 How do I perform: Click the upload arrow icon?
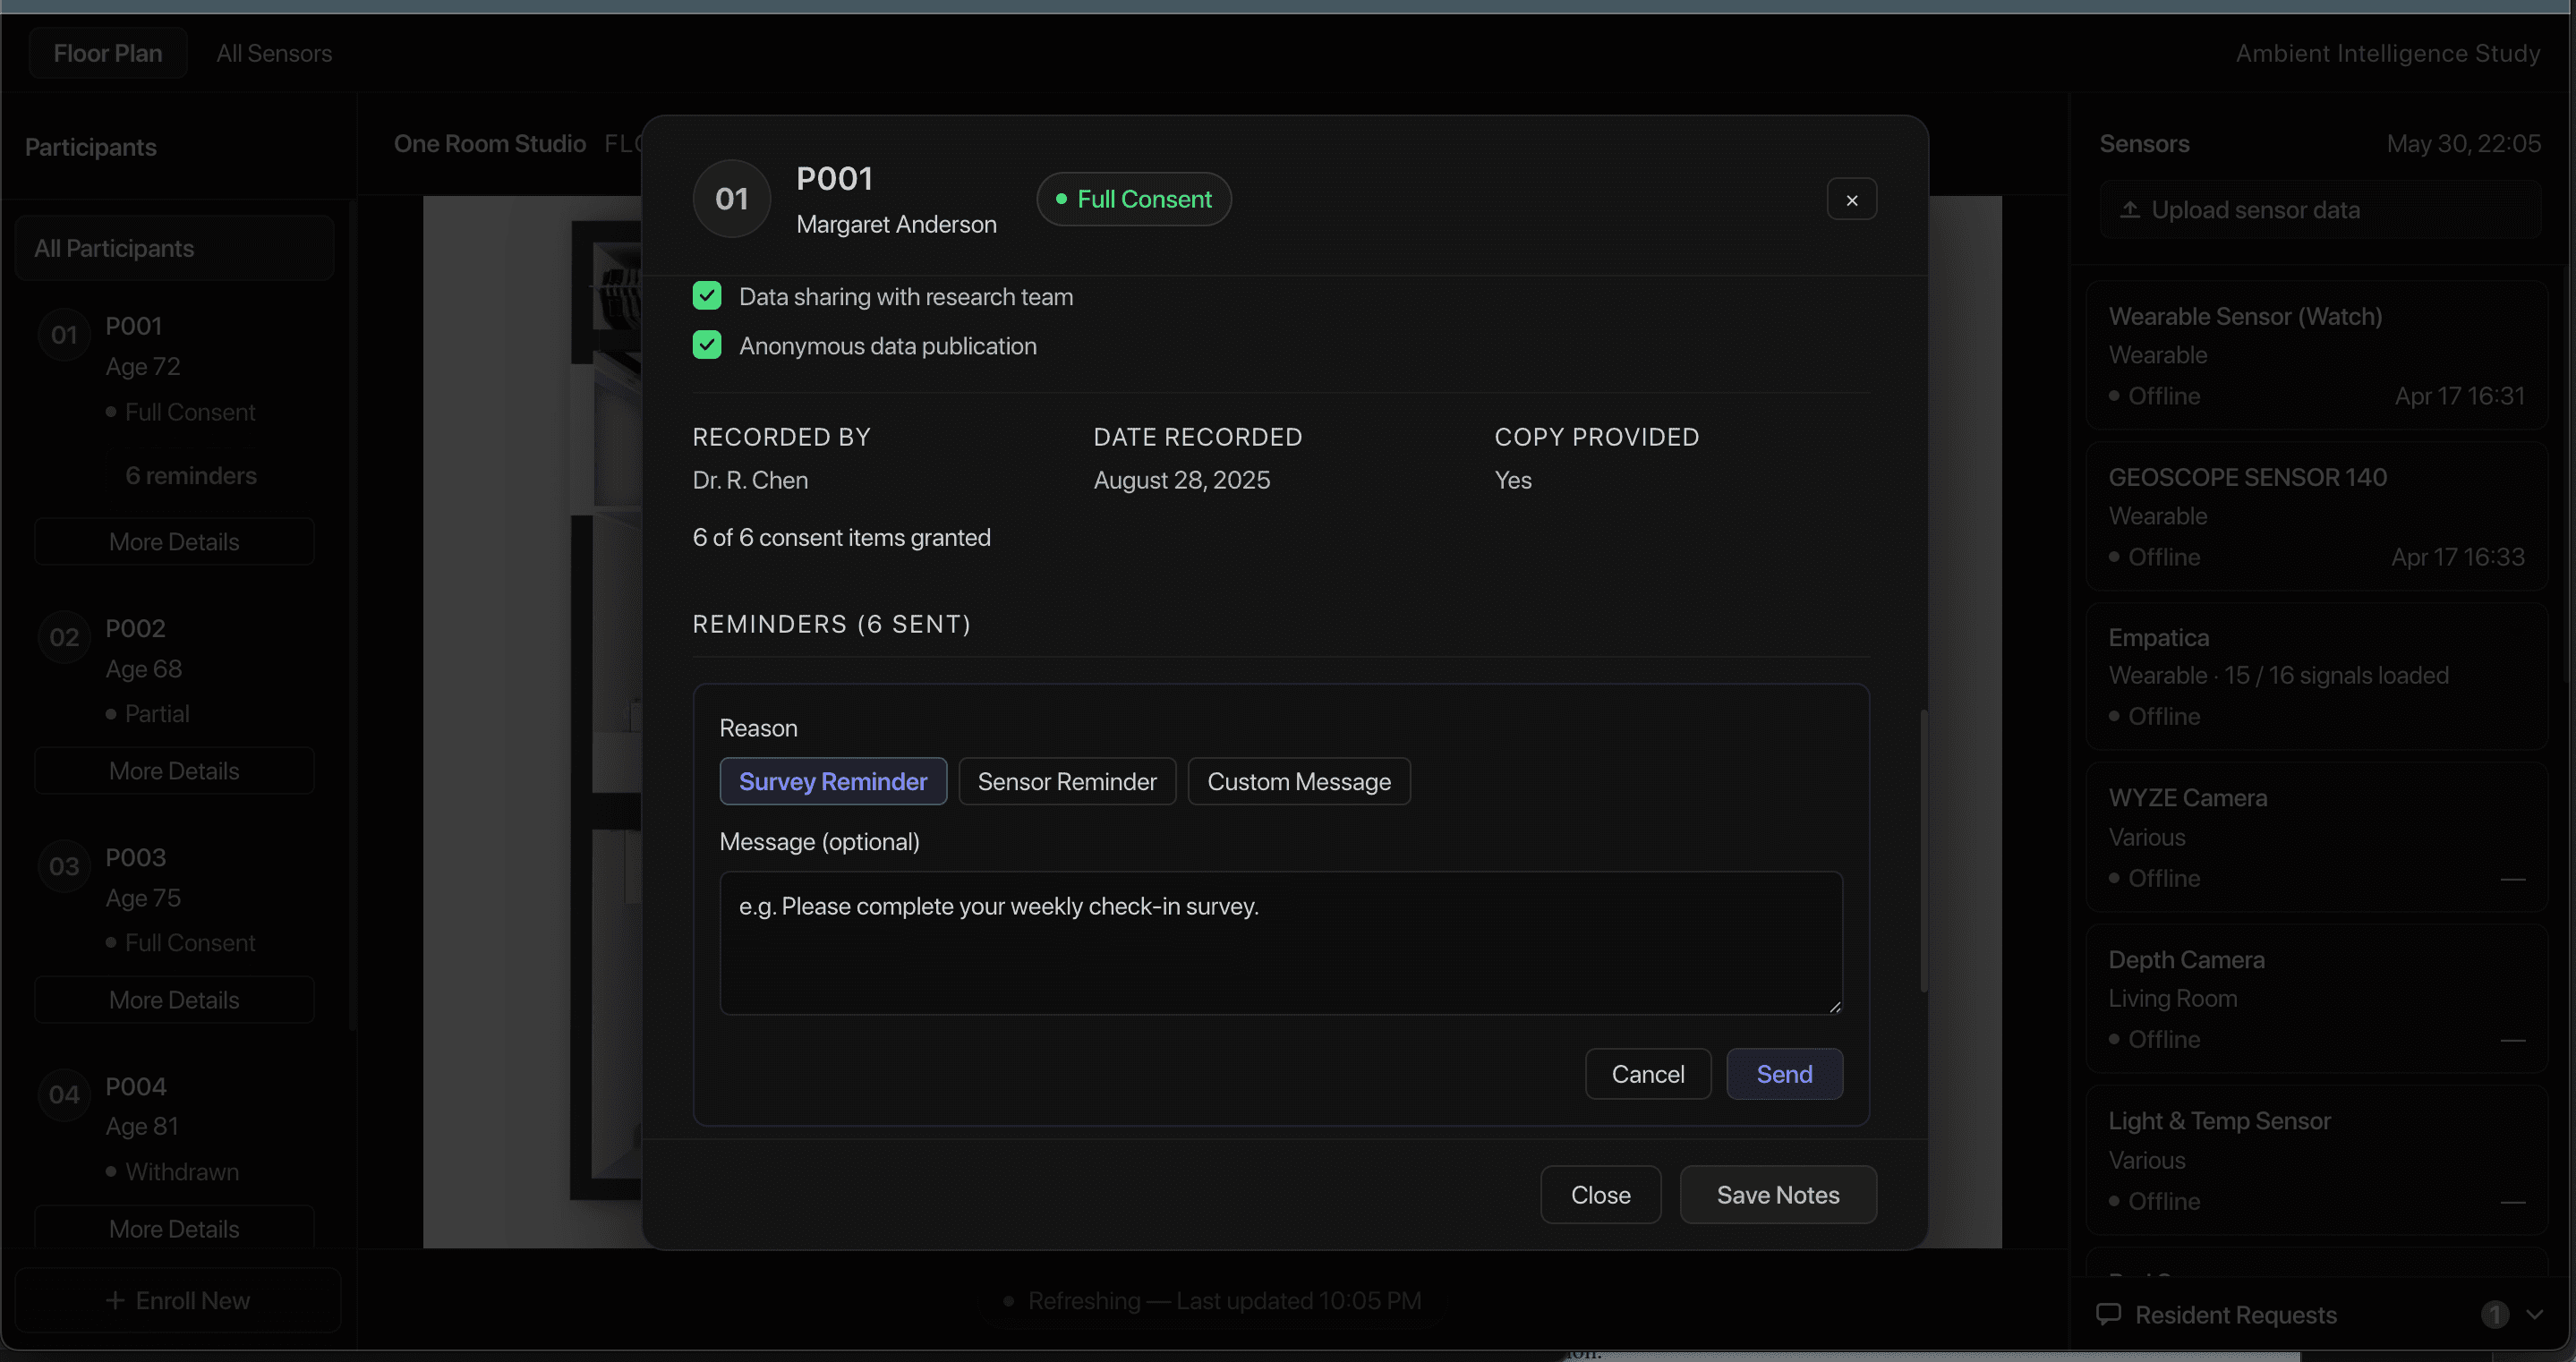click(x=2130, y=210)
